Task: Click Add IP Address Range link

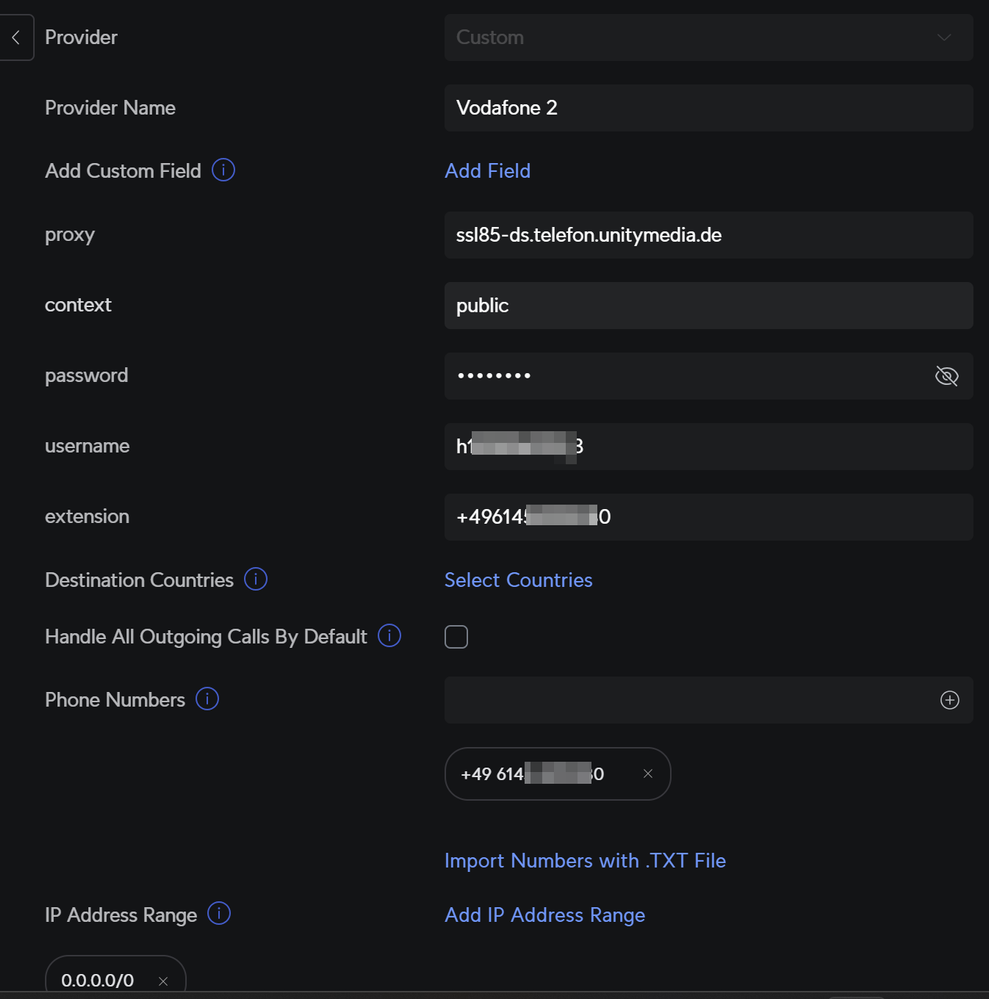Action: point(544,915)
